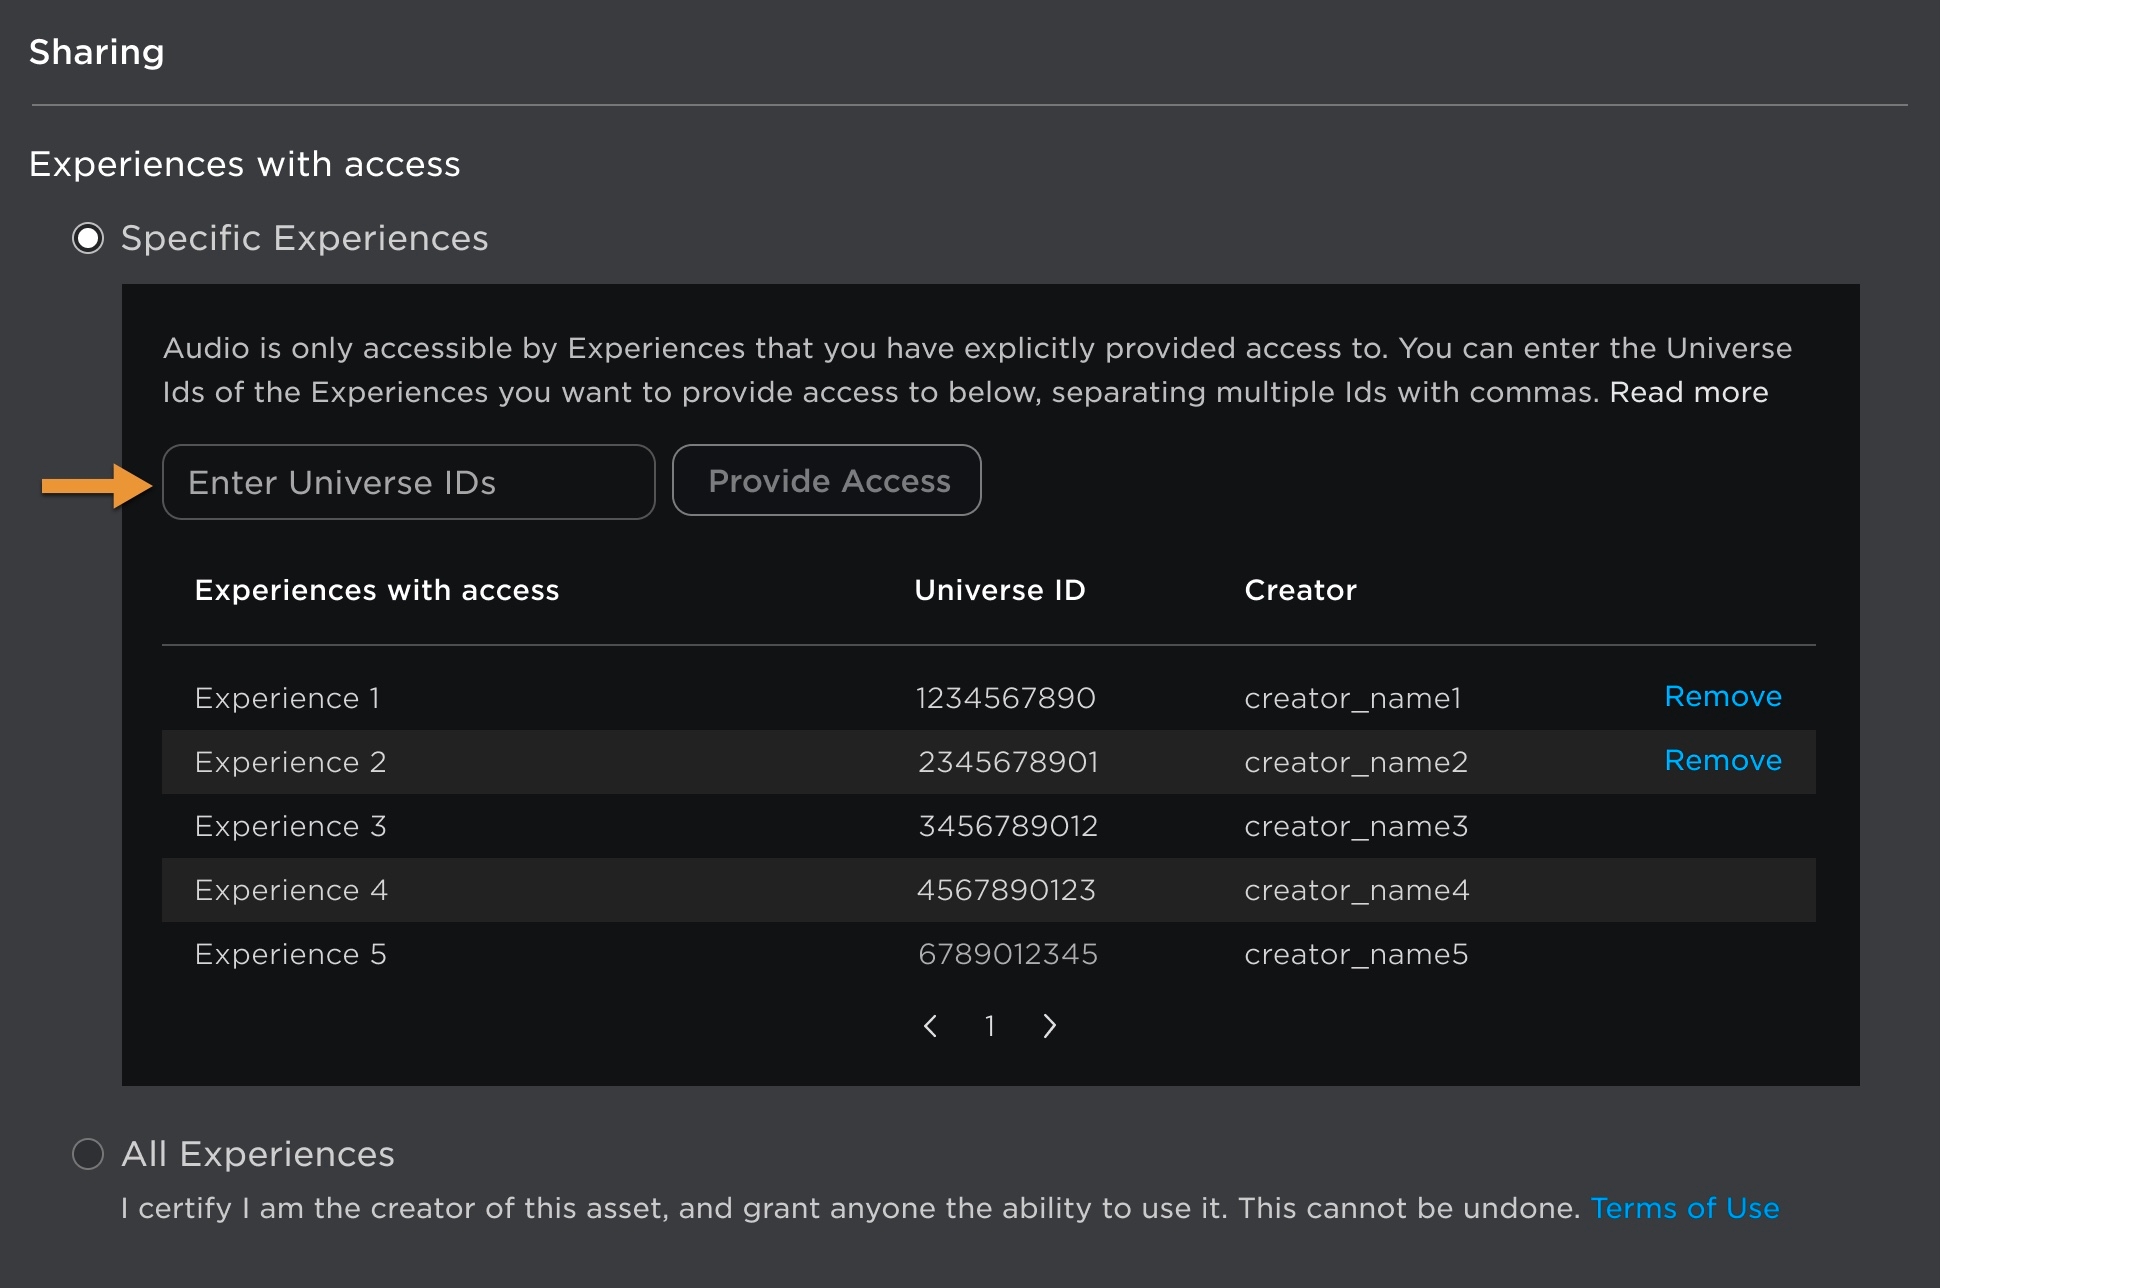Go to next page arrow
Image resolution: width=2136 pixels, height=1288 pixels.
(1049, 1026)
